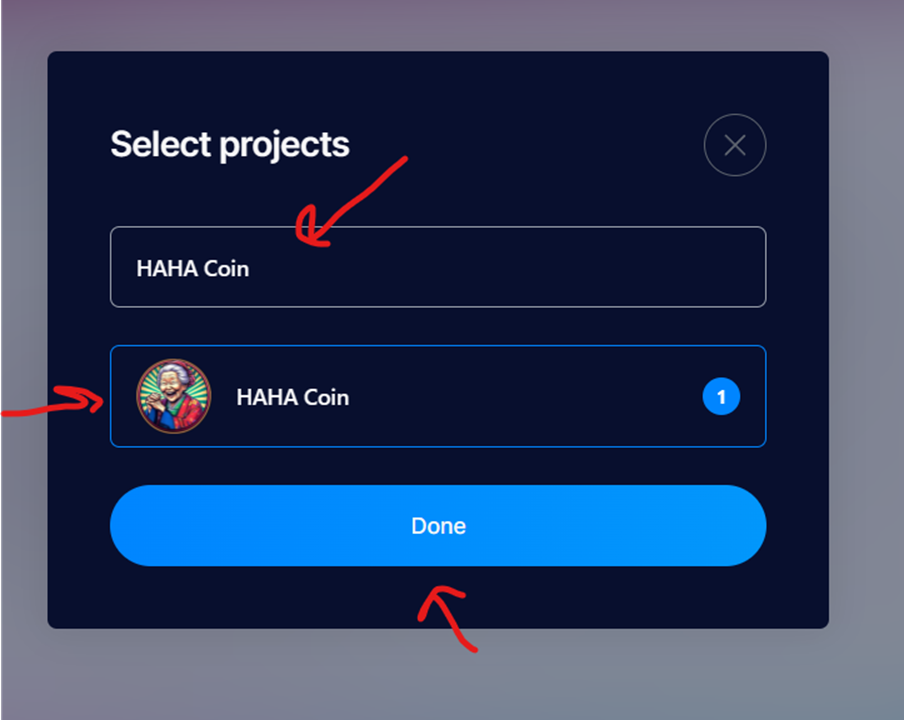Image resolution: width=904 pixels, height=720 pixels.
Task: Tap the Done text label
Action: pos(438,526)
